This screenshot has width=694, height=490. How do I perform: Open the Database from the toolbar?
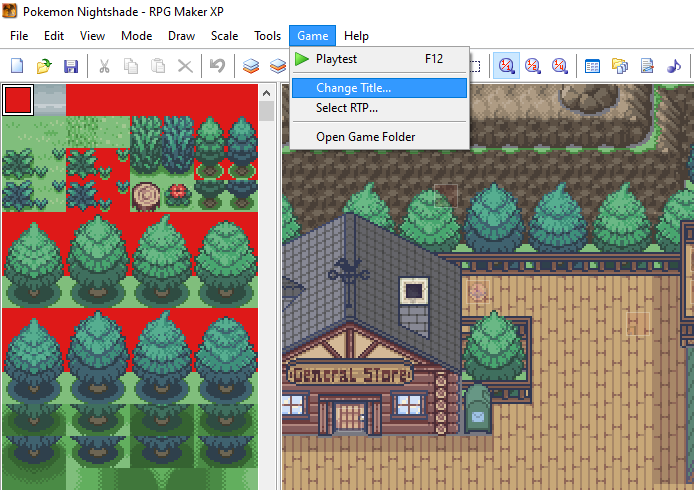[592, 66]
